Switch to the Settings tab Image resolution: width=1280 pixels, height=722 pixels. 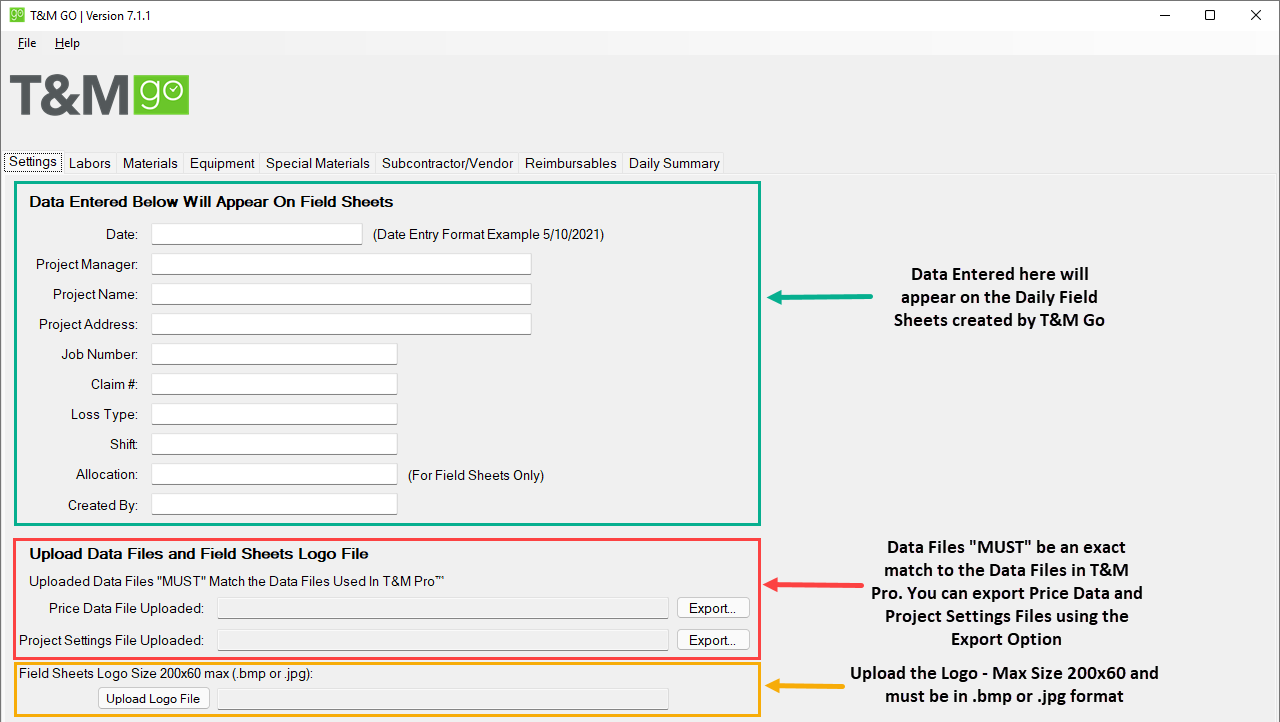coord(33,162)
